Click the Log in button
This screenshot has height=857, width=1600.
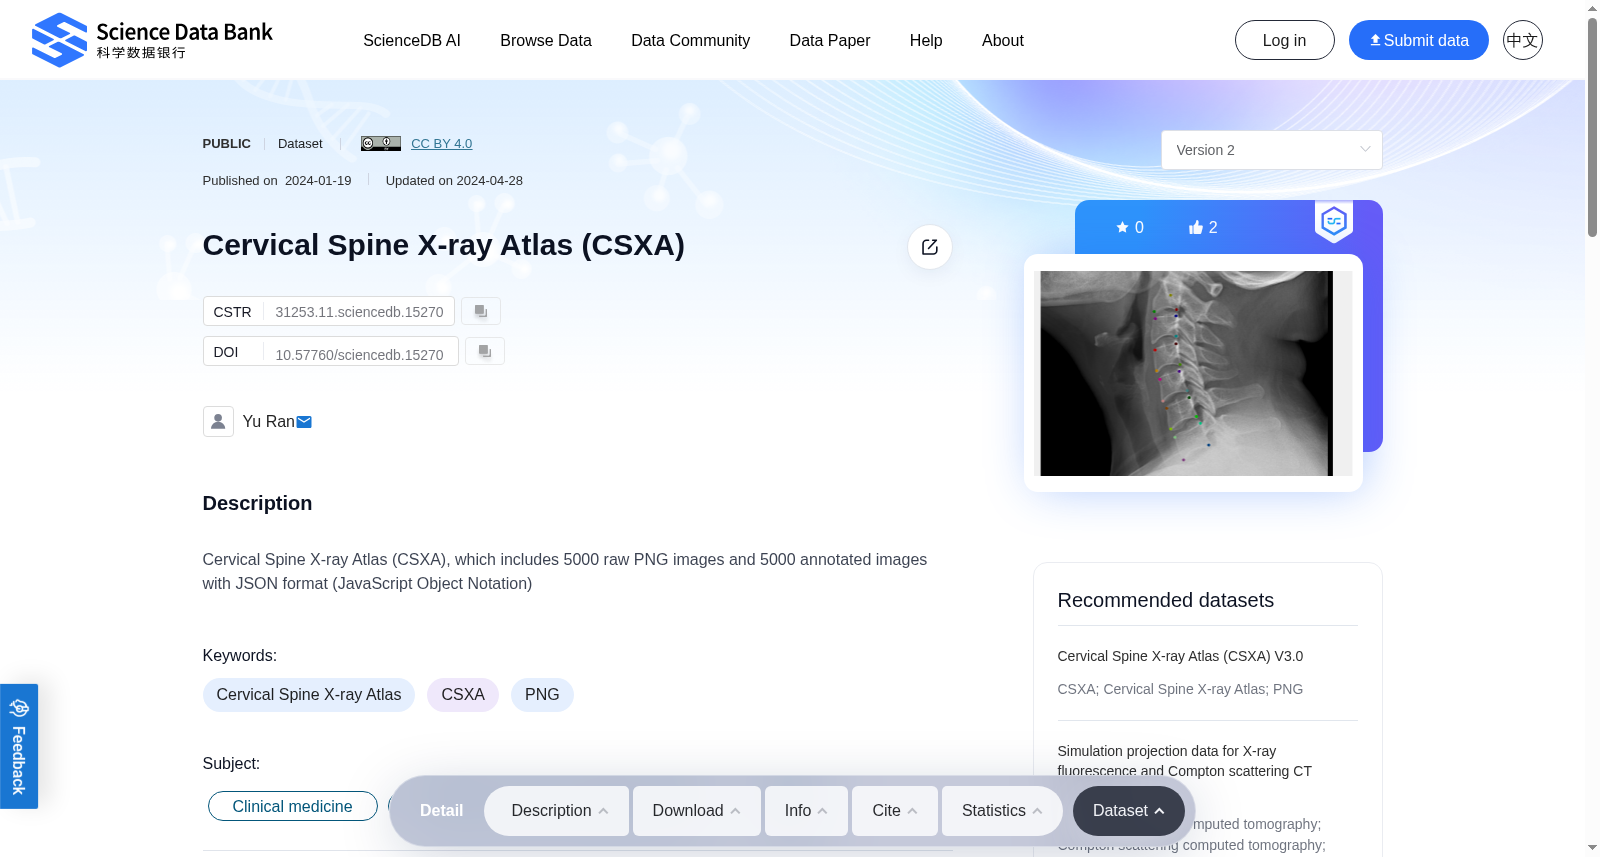[1285, 40]
